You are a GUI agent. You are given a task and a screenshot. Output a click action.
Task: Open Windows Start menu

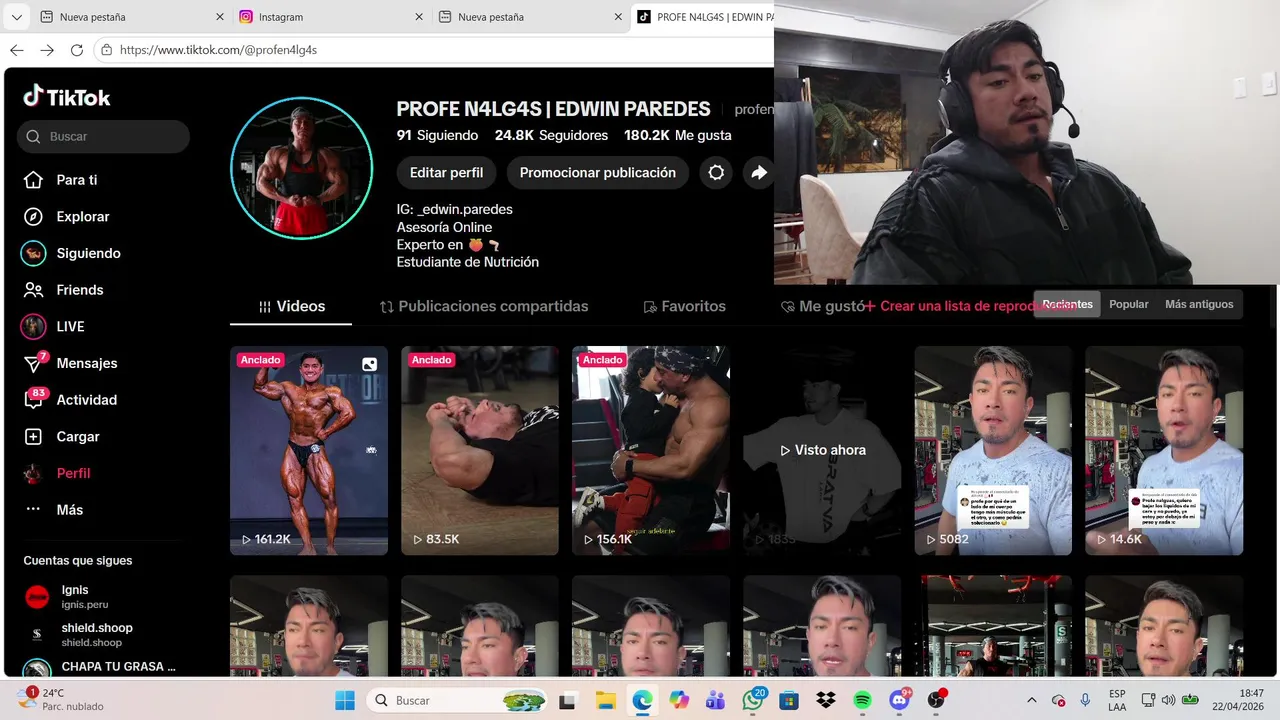[345, 700]
